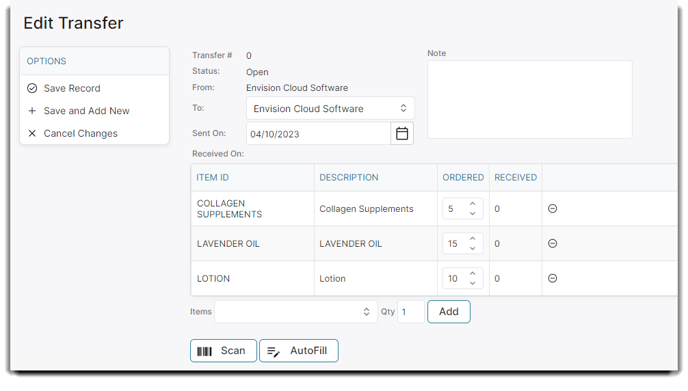Decrease LAVENDER OIL ordered quantity

[473, 248]
